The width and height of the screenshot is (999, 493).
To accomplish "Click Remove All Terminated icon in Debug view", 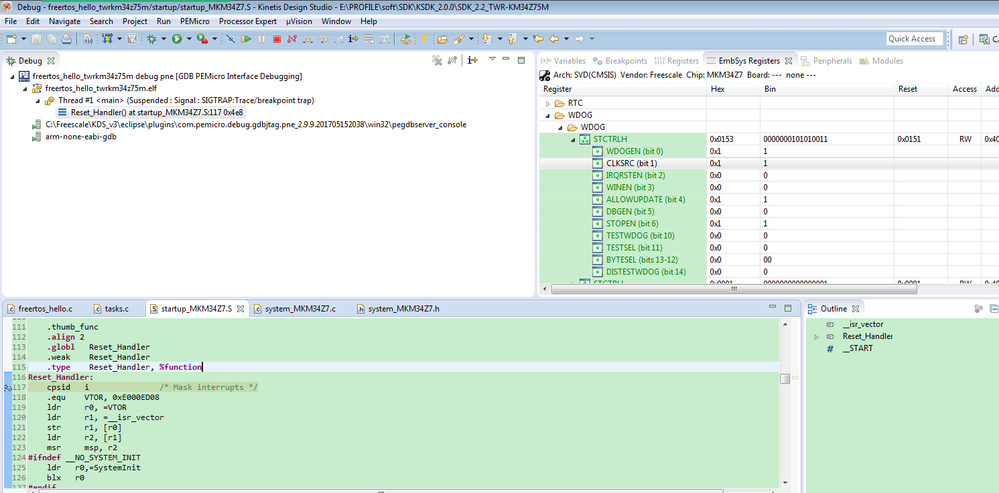I will pos(437,60).
